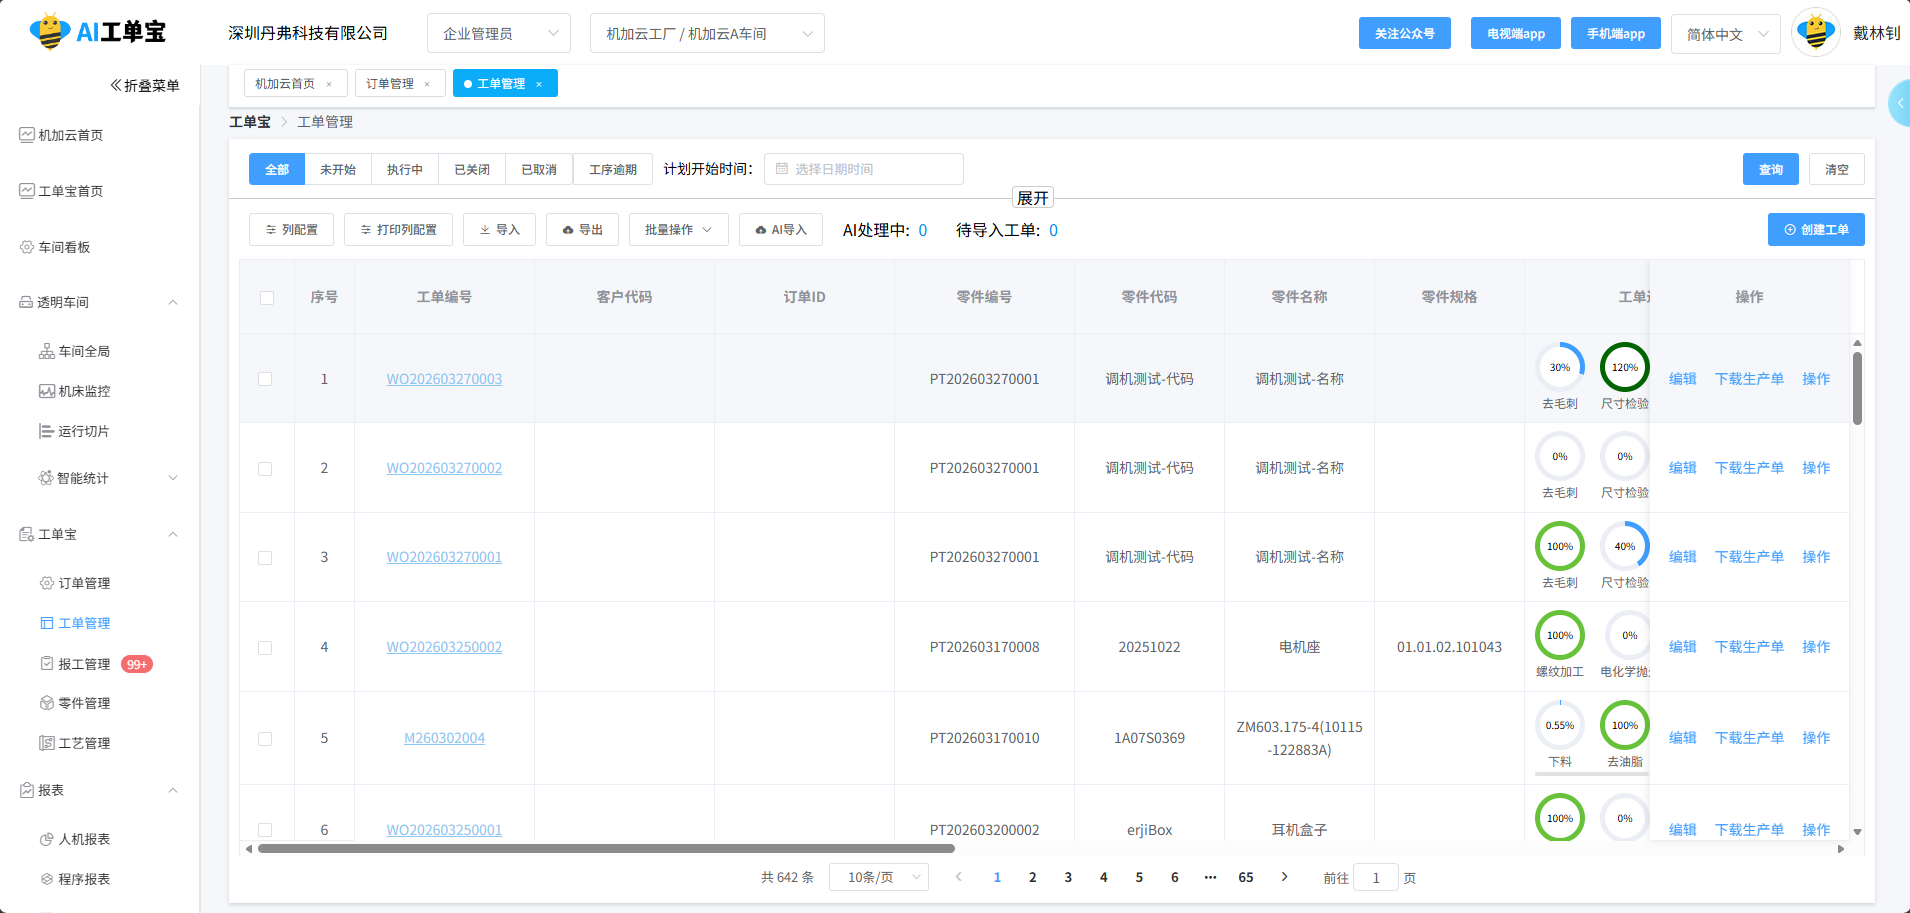Select the checkbox for row M260302004
1910x913 pixels.
coord(265,739)
